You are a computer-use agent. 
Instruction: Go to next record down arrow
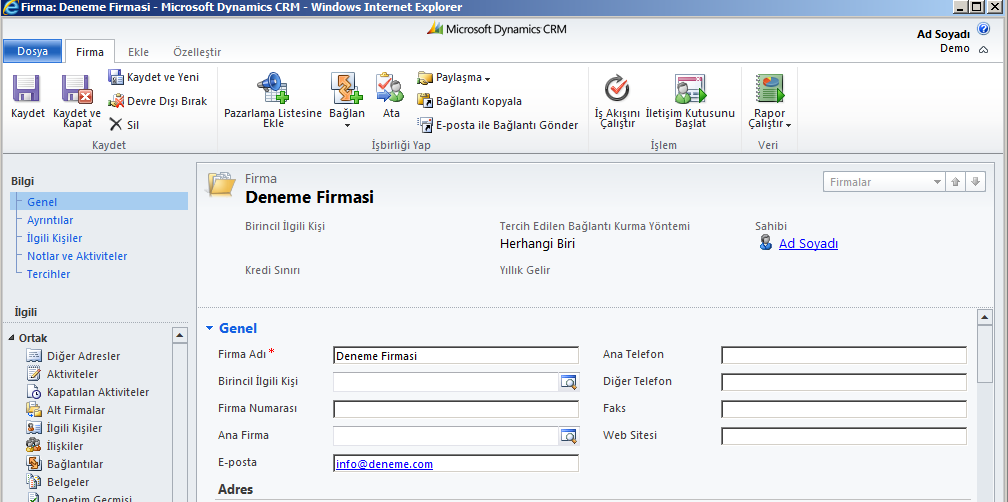pyautogui.click(x=976, y=182)
